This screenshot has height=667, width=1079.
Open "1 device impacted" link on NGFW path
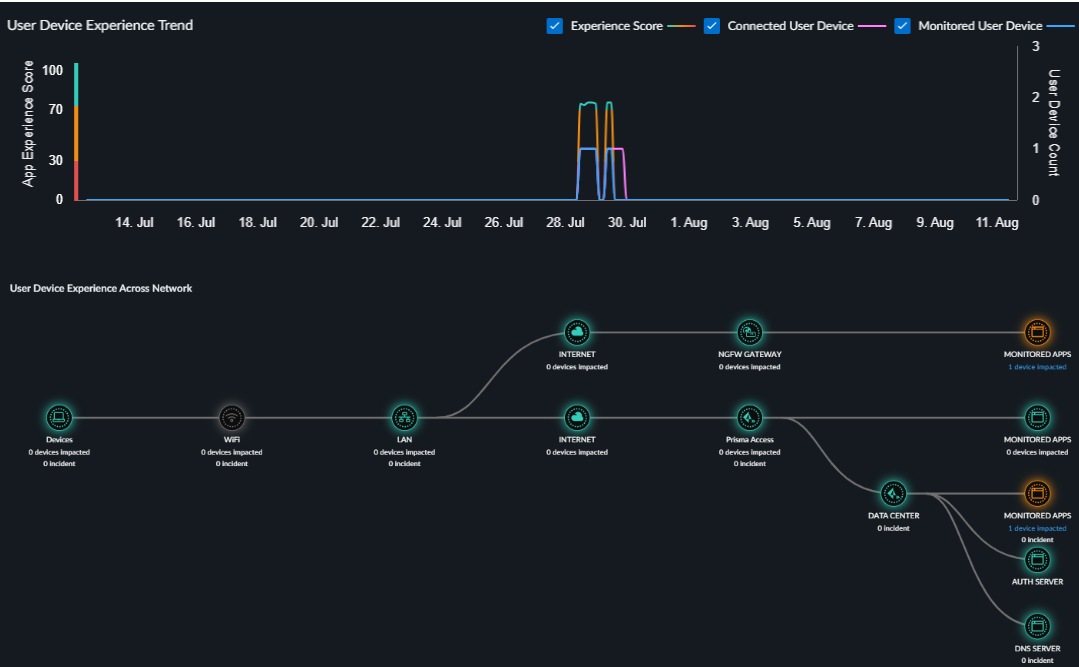1037,367
